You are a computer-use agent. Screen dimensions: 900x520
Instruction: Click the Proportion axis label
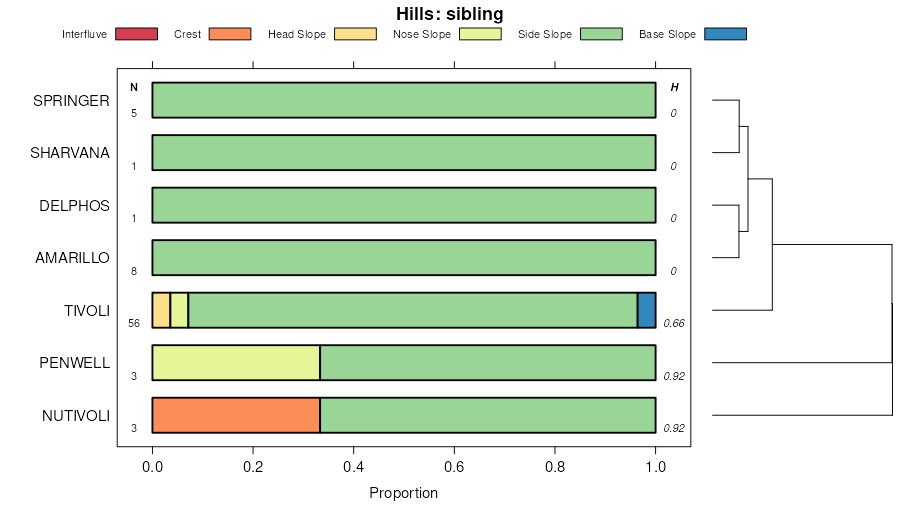click(403, 493)
